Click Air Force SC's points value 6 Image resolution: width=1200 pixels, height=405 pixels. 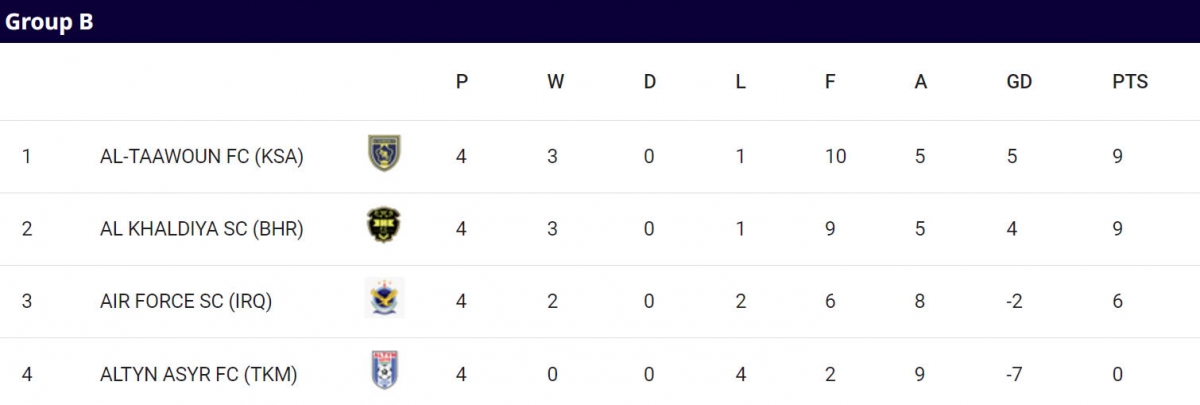click(1118, 301)
